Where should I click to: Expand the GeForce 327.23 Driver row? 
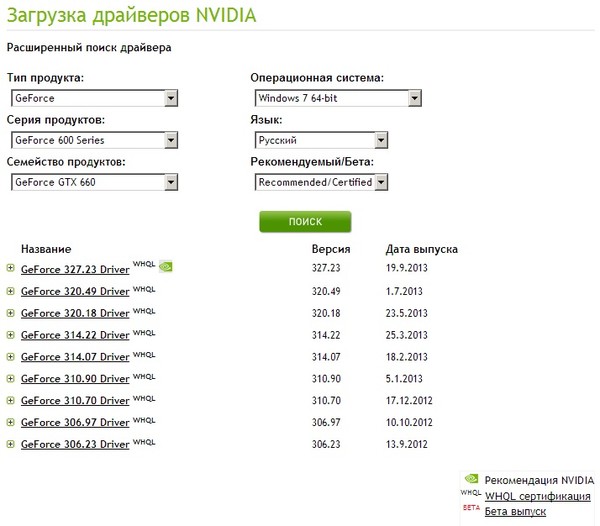[x=11, y=268]
